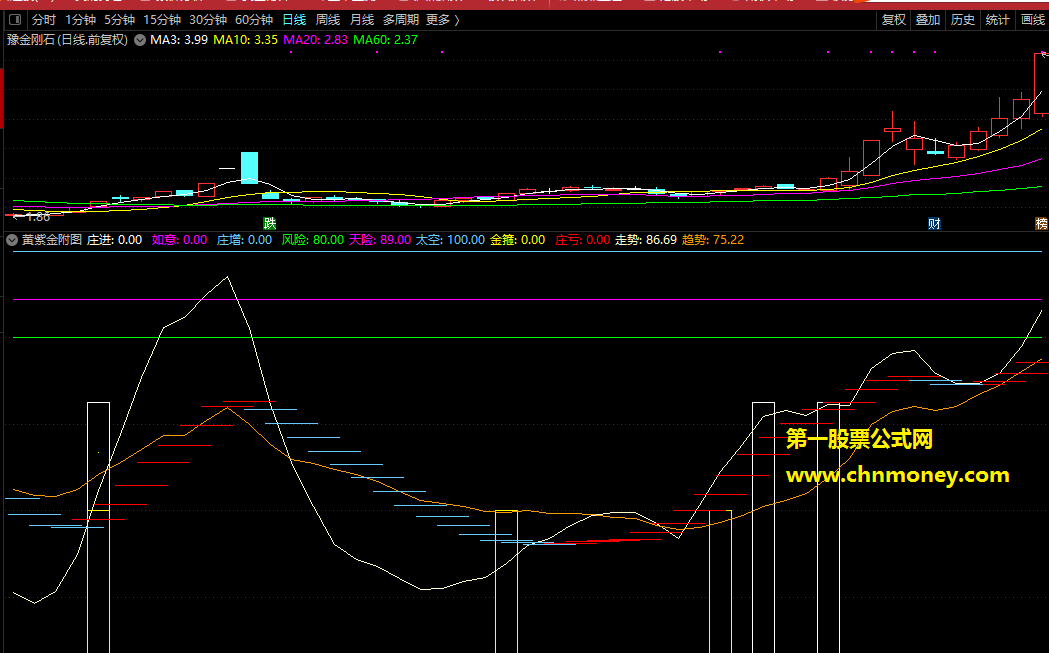This screenshot has width=1049, height=653.
Task: Select the 60分钟 period tab
Action: pos(254,20)
